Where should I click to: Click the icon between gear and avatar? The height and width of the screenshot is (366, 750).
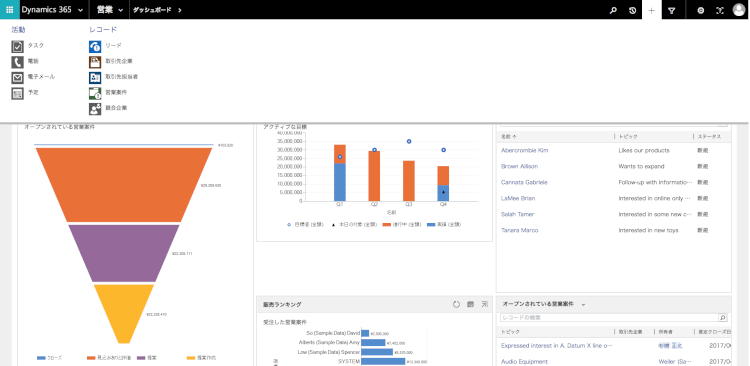pyautogui.click(x=719, y=10)
